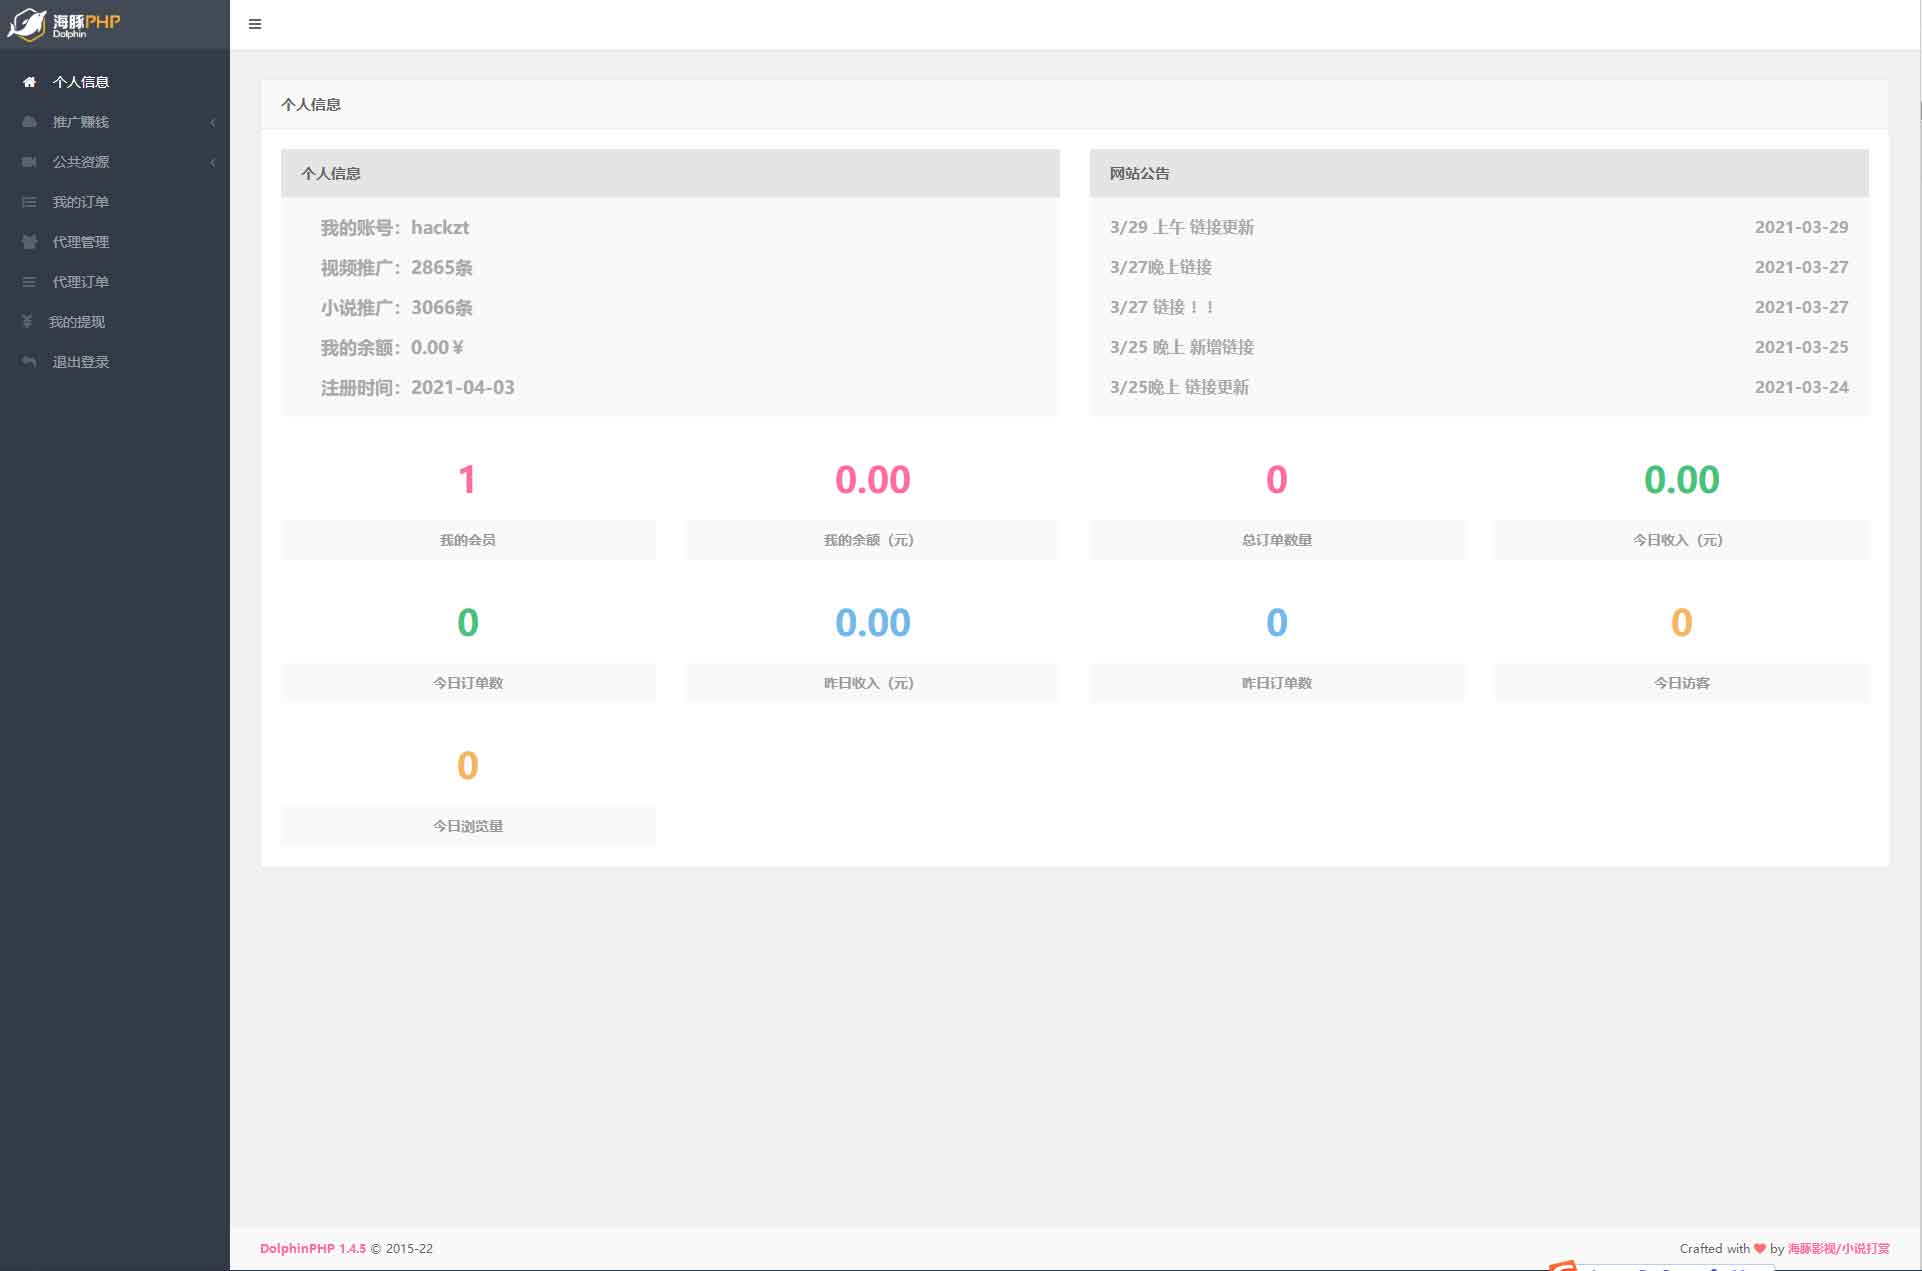The image size is (1922, 1271).
Task: Click the users icon beside 代理管理
Action: tap(29, 242)
